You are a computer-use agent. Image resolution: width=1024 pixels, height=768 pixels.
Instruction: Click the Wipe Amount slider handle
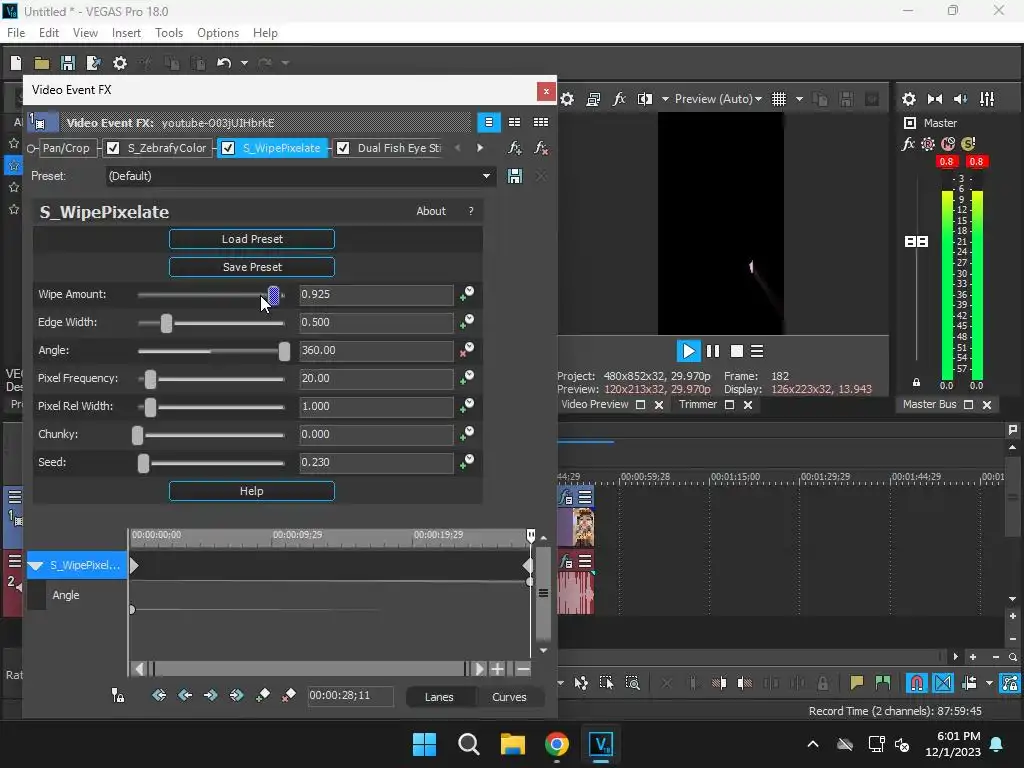274,295
